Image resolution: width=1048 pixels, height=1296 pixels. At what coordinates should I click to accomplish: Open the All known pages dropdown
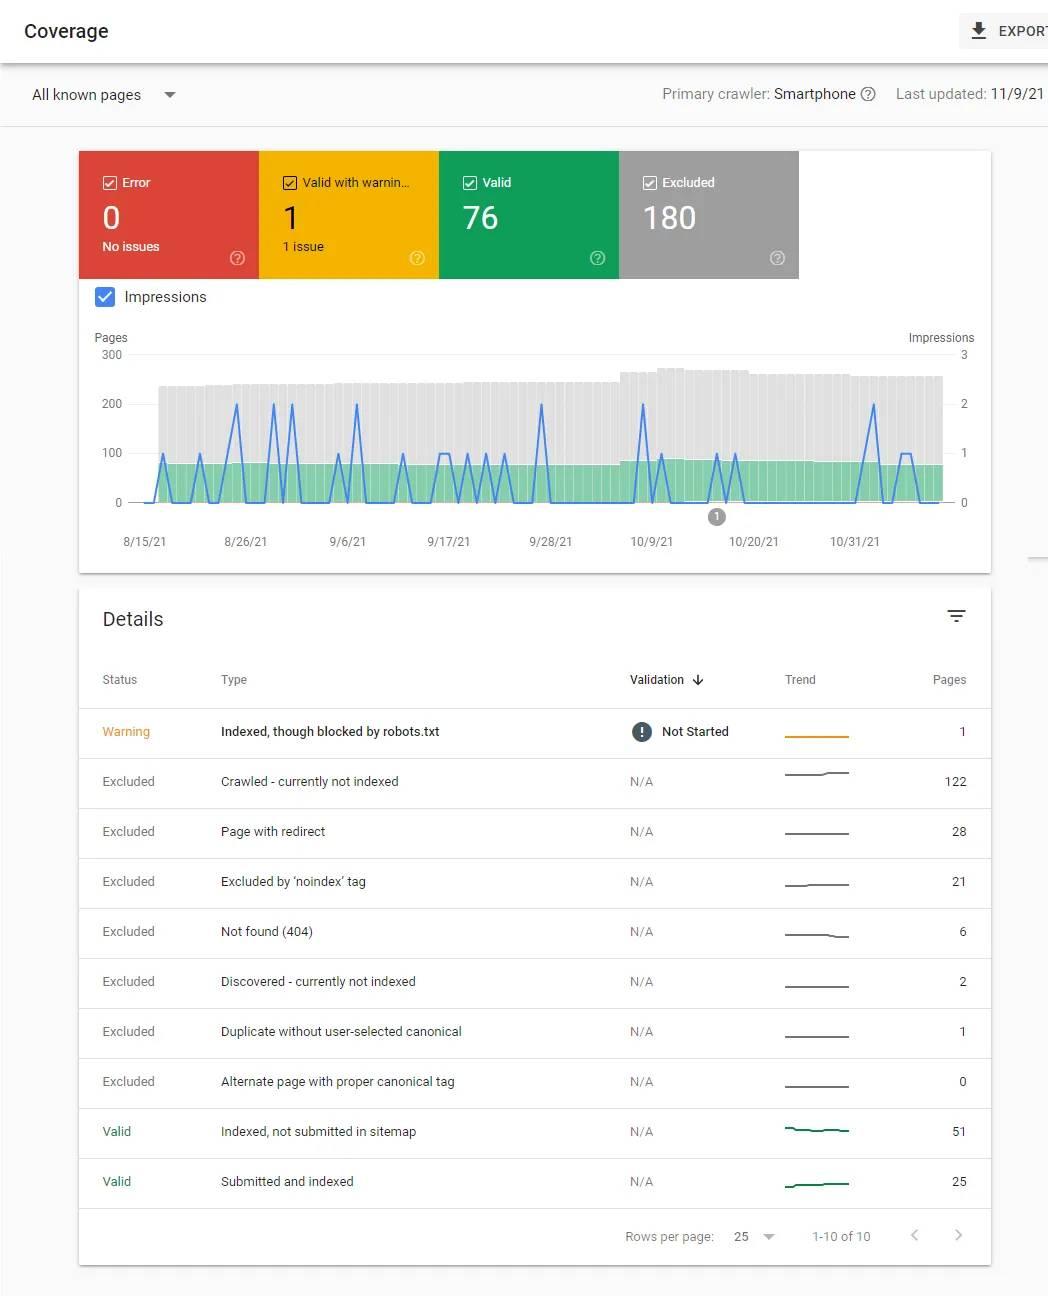tap(104, 95)
